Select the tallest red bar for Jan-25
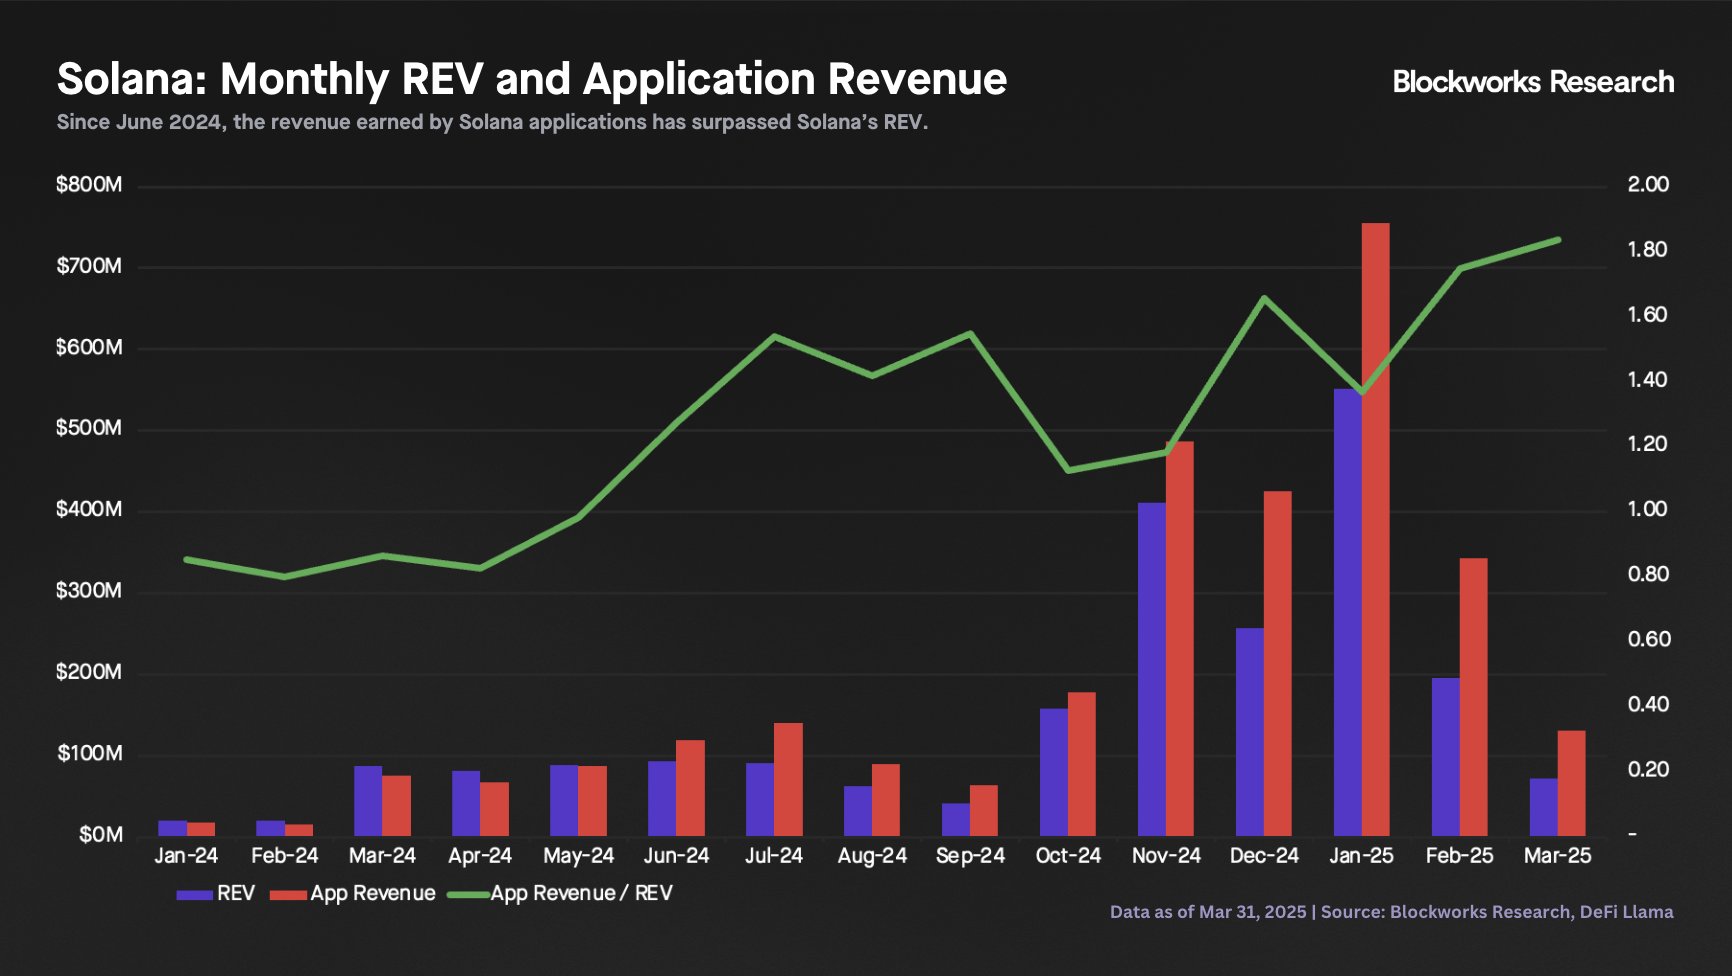Image resolution: width=1732 pixels, height=976 pixels. click(x=1375, y=530)
